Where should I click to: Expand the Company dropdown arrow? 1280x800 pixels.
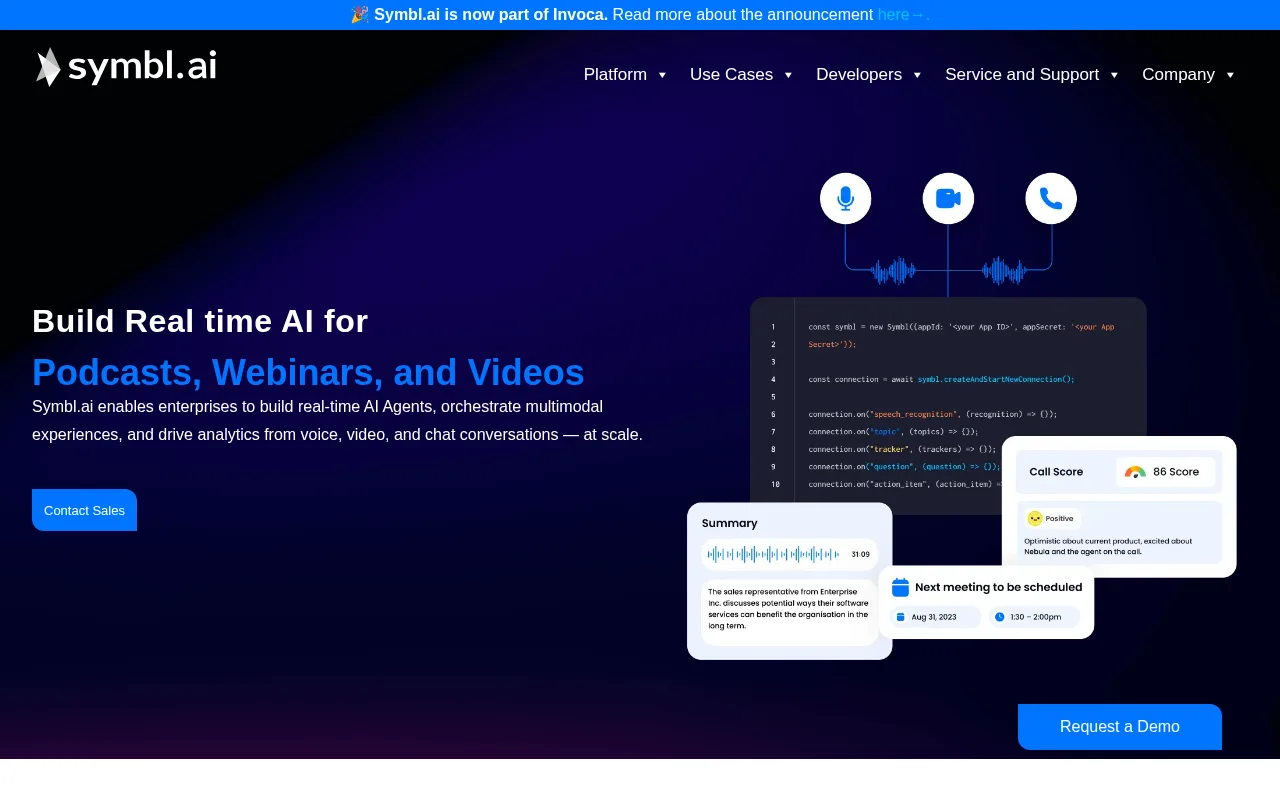coord(1230,75)
